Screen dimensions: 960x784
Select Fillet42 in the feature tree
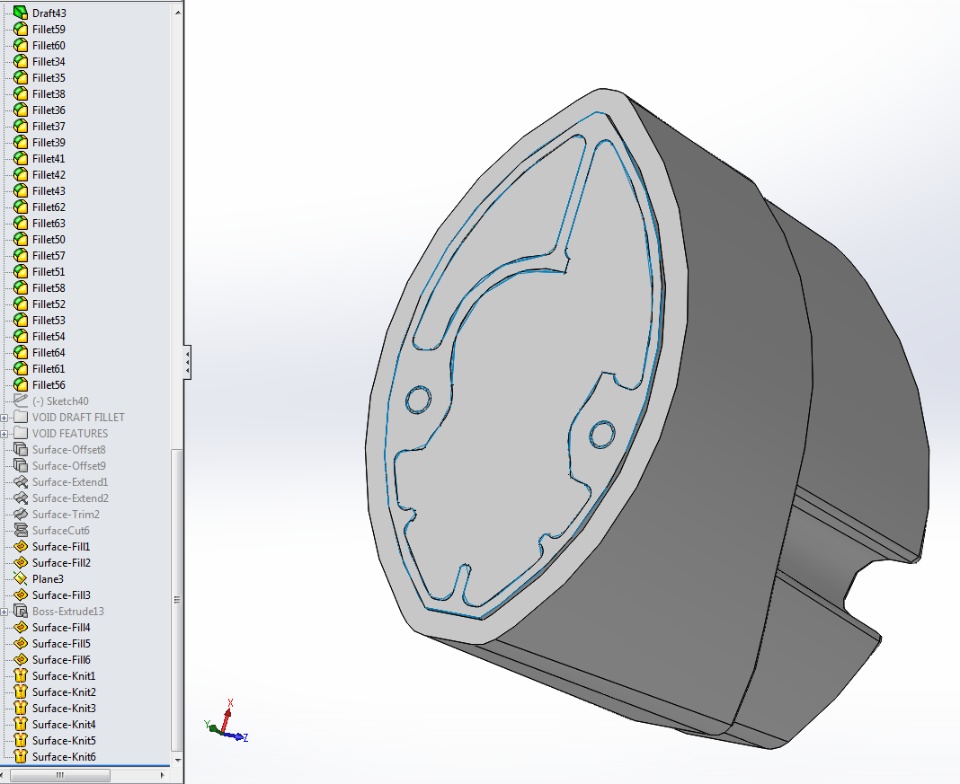tap(49, 174)
